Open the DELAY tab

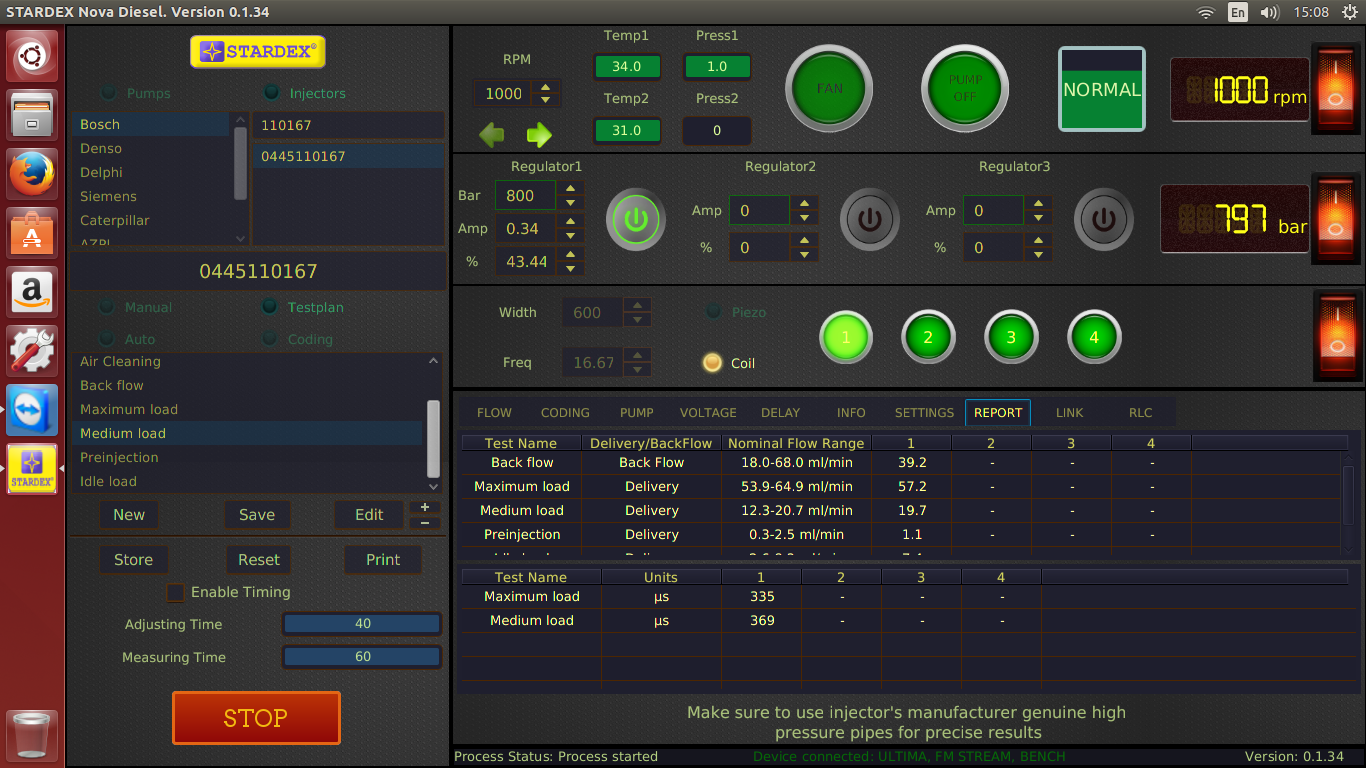coord(780,412)
